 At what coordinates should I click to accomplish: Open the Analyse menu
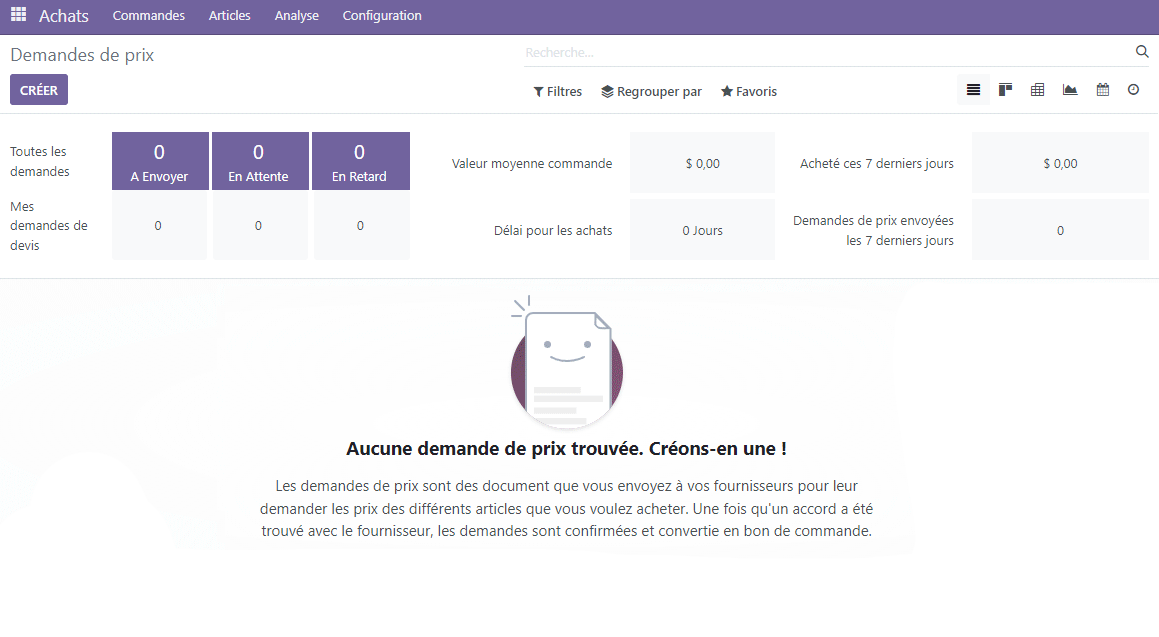pos(296,16)
